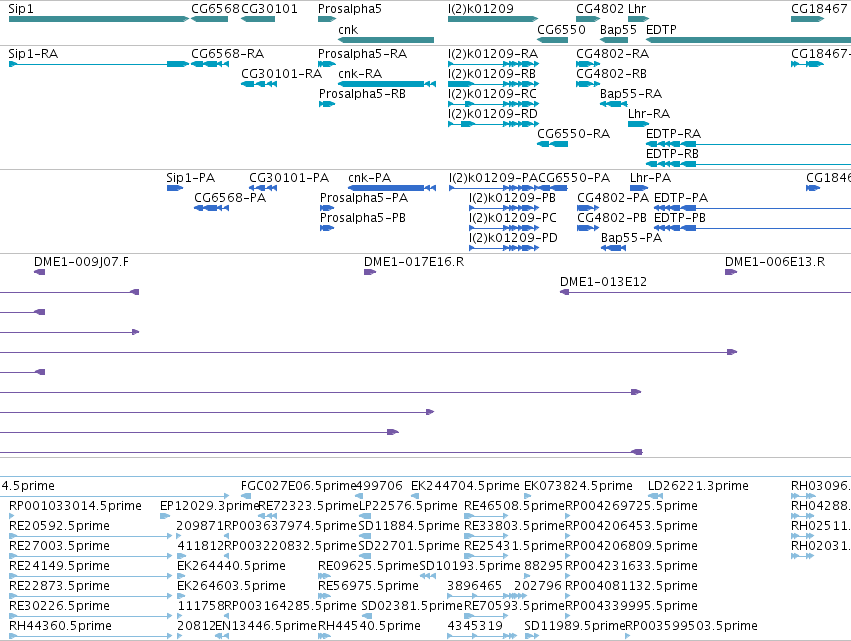Image resolution: width=851 pixels, height=641 pixels.
Task: Click the CG6568-PA protein label
Action: coord(230,198)
